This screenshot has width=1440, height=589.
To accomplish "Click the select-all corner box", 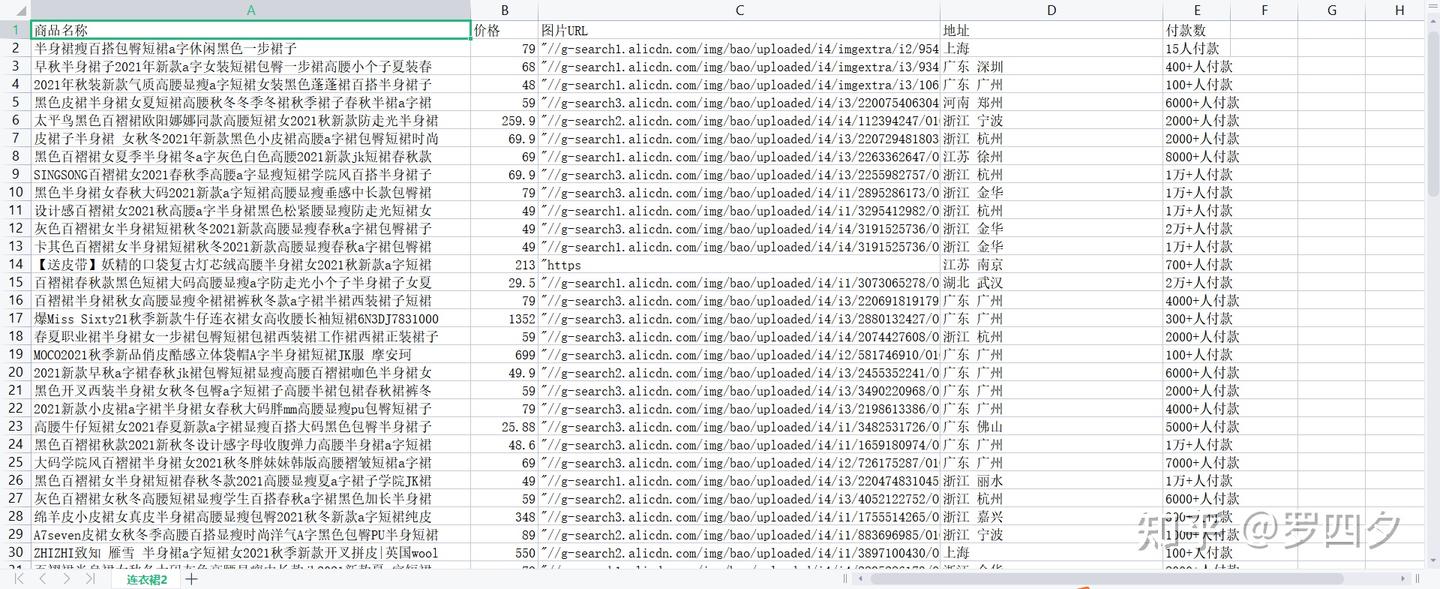I will click(x=15, y=10).
